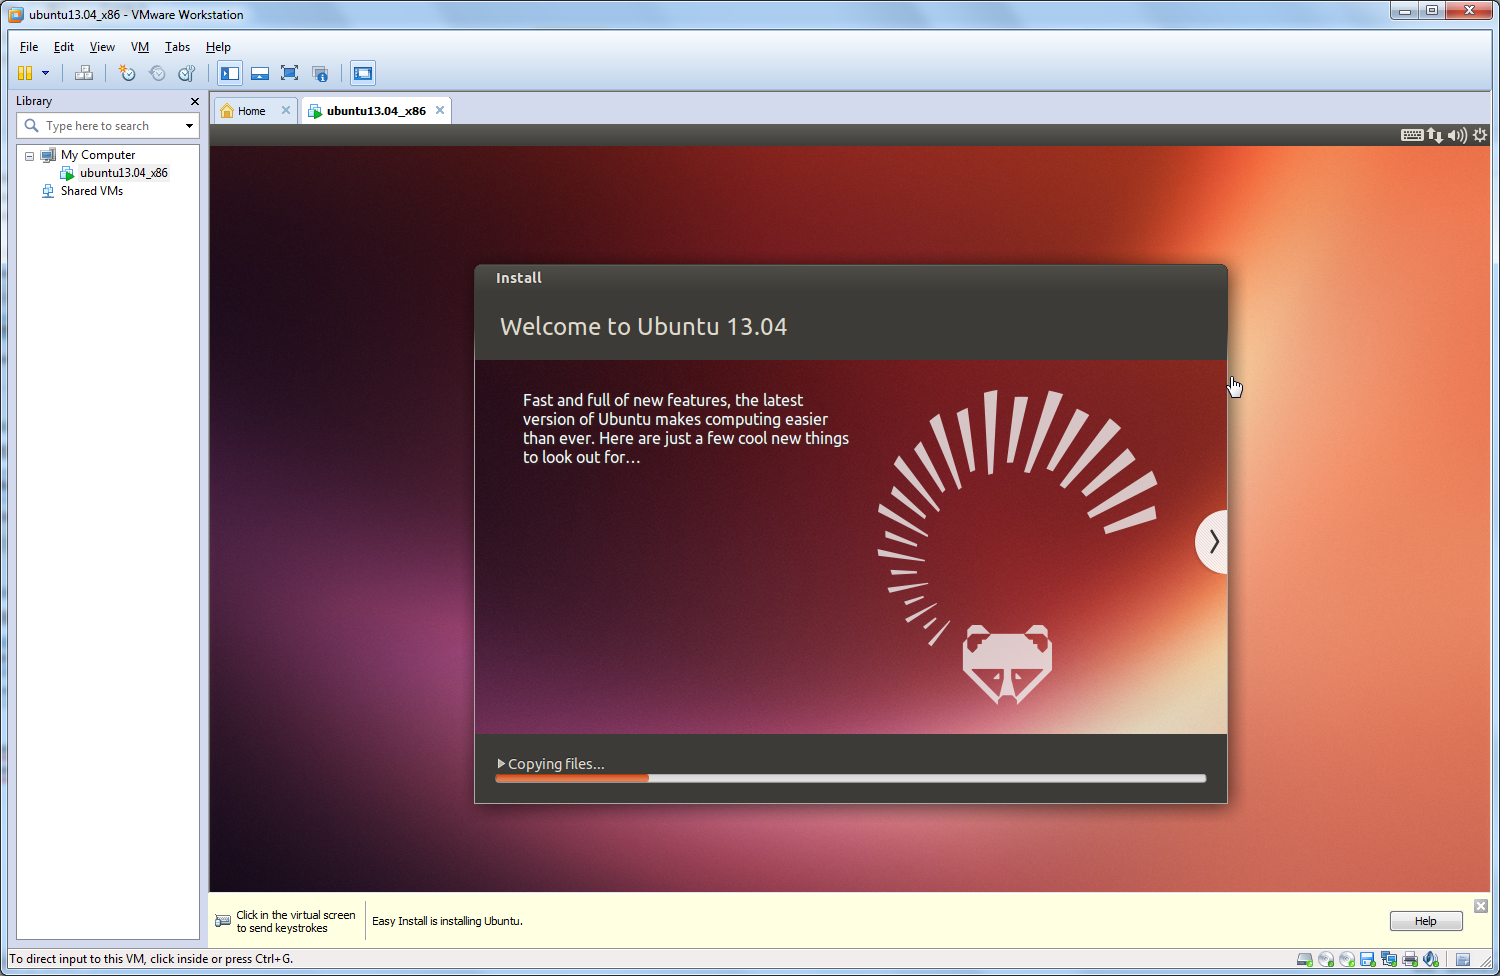The image size is (1500, 976).
Task: Open the Ubuntu sound volume indicator
Action: tap(1458, 135)
